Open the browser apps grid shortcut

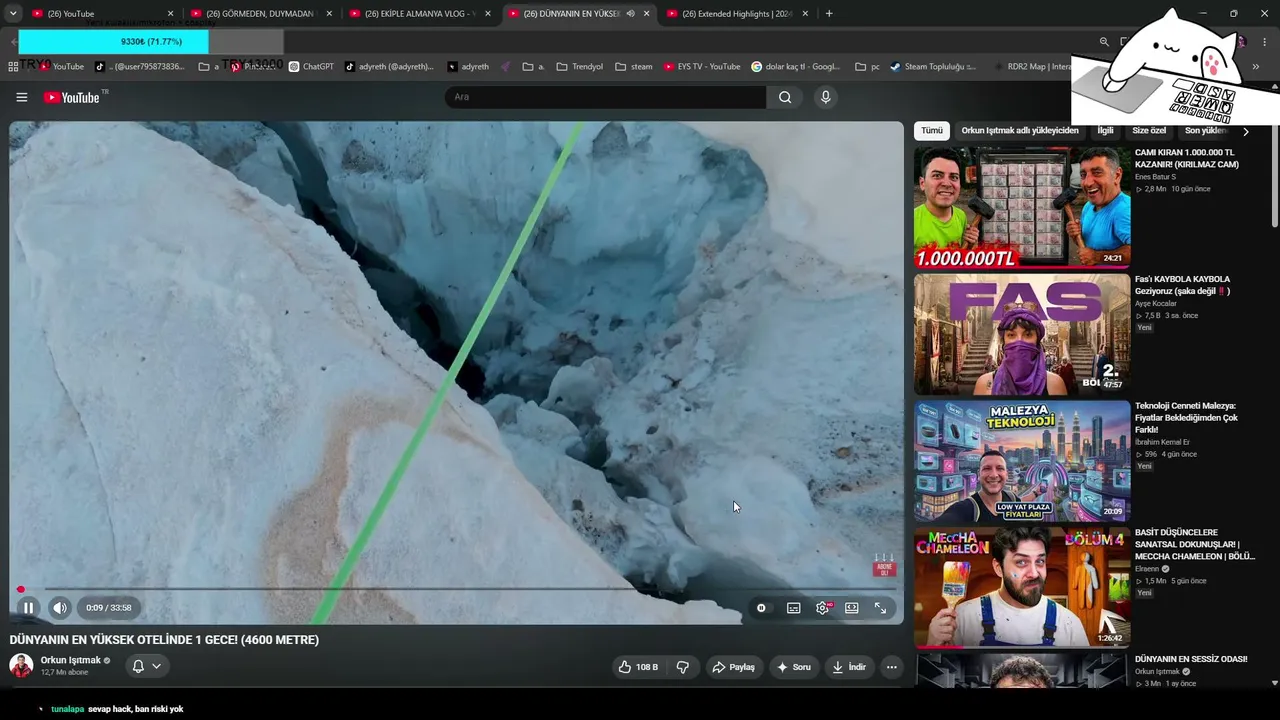(13, 67)
